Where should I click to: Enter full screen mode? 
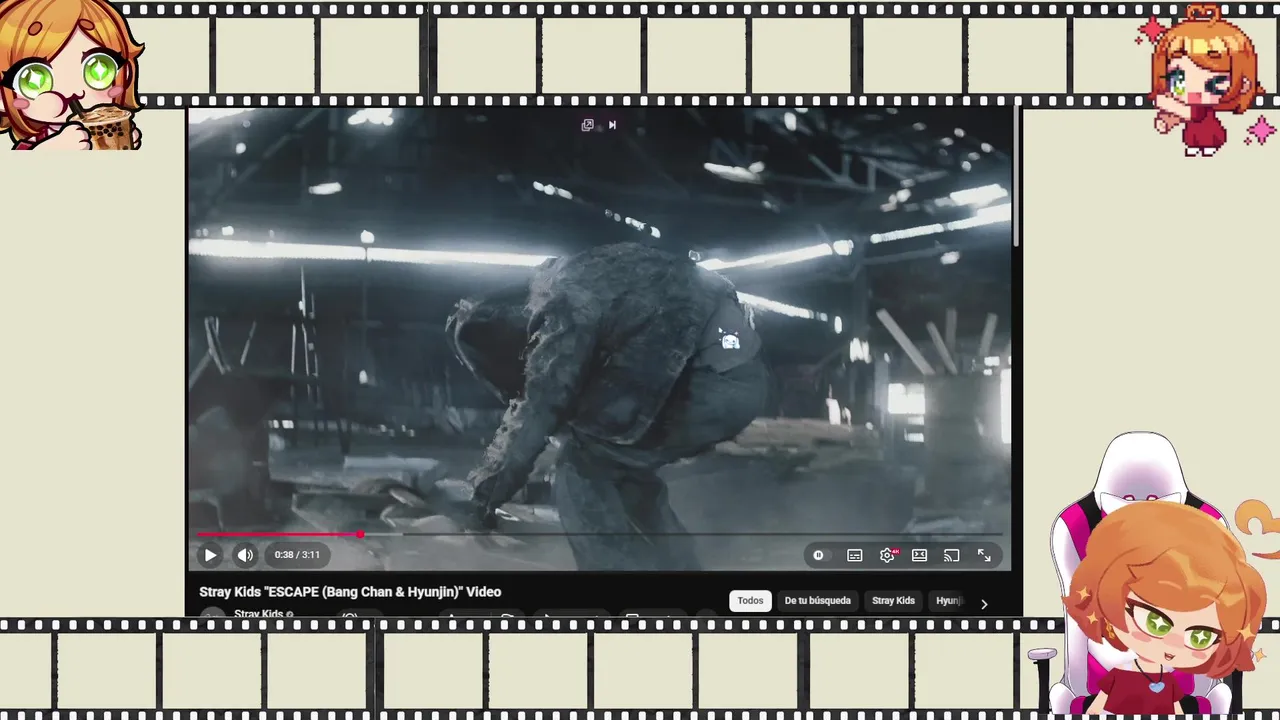(x=984, y=555)
